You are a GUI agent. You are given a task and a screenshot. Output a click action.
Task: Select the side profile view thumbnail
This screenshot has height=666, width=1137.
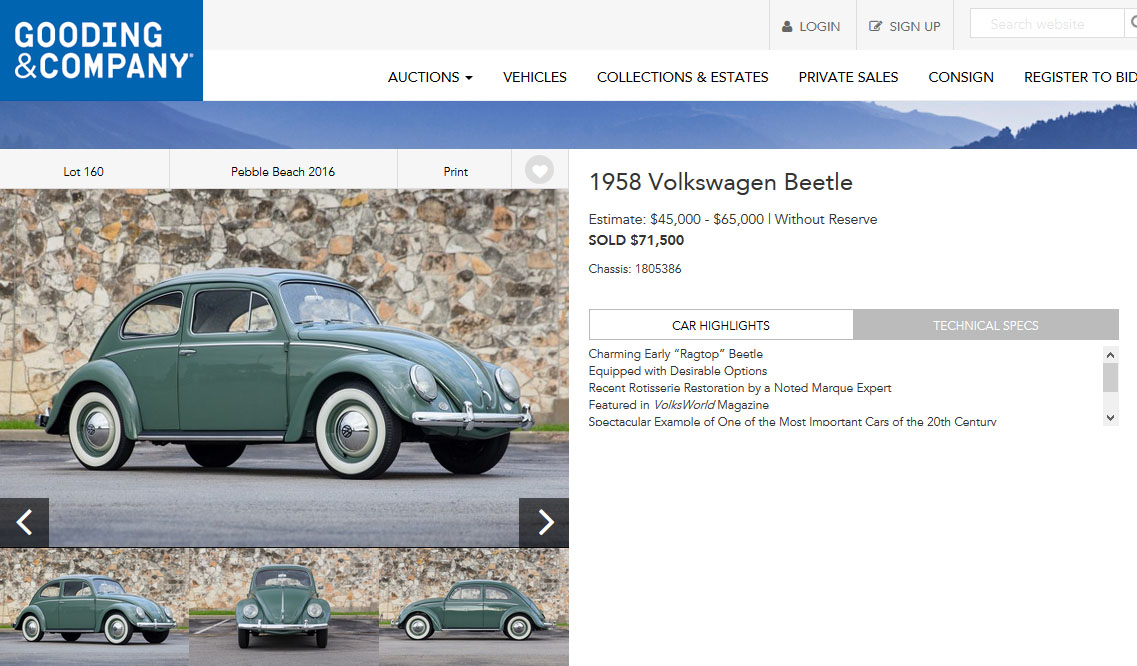point(474,607)
